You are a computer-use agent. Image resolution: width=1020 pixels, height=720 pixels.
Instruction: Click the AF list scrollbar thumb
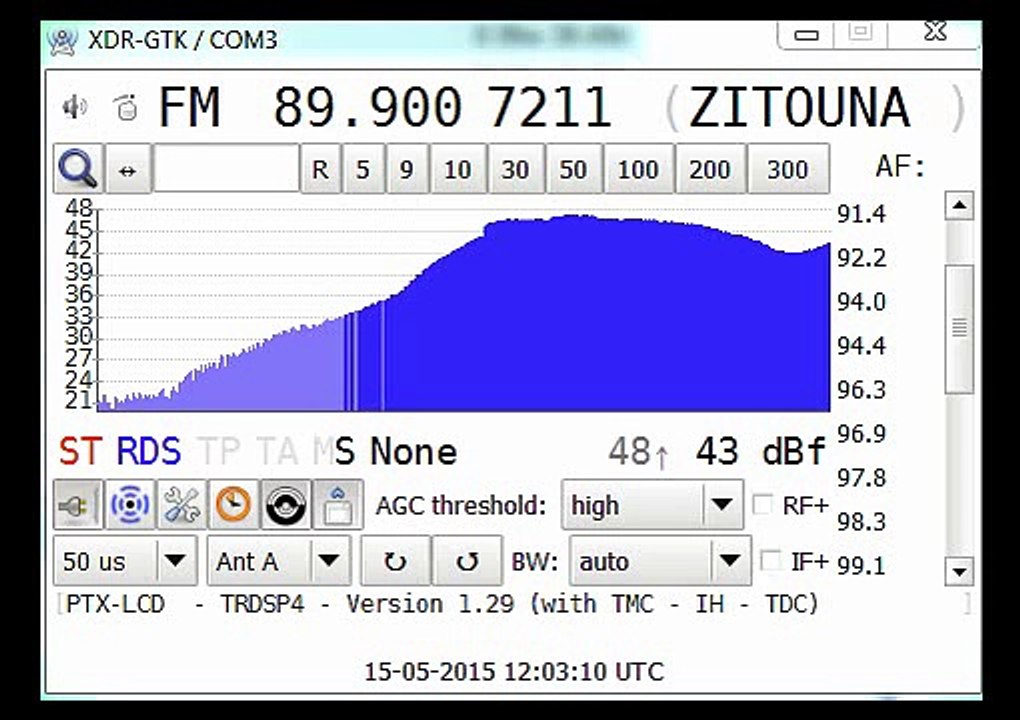960,329
